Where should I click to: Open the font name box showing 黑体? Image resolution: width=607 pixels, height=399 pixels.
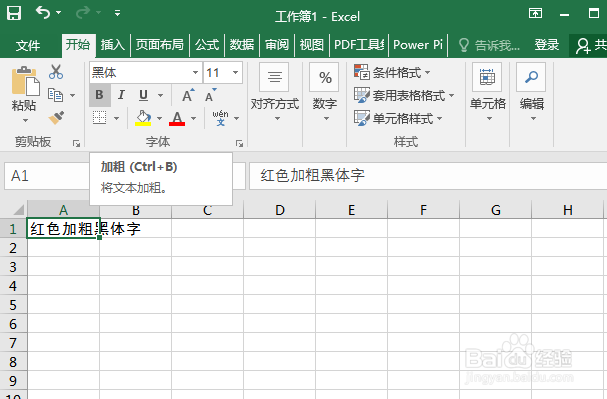coord(146,72)
